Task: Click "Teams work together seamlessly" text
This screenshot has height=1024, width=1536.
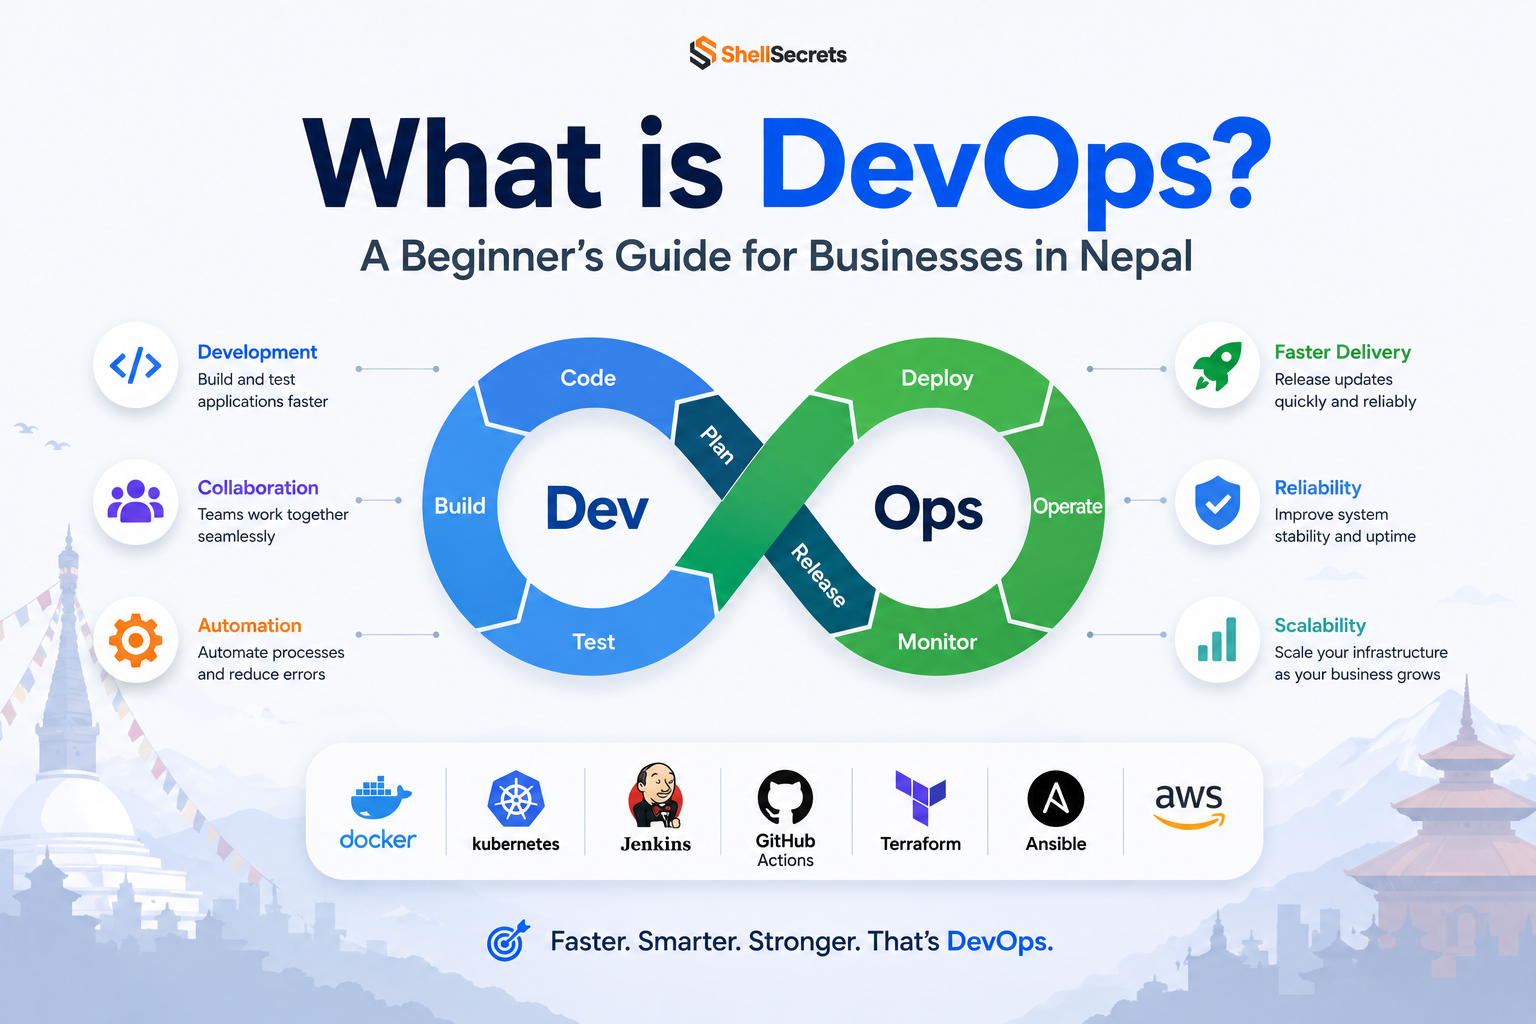Action: pyautogui.click(x=273, y=525)
